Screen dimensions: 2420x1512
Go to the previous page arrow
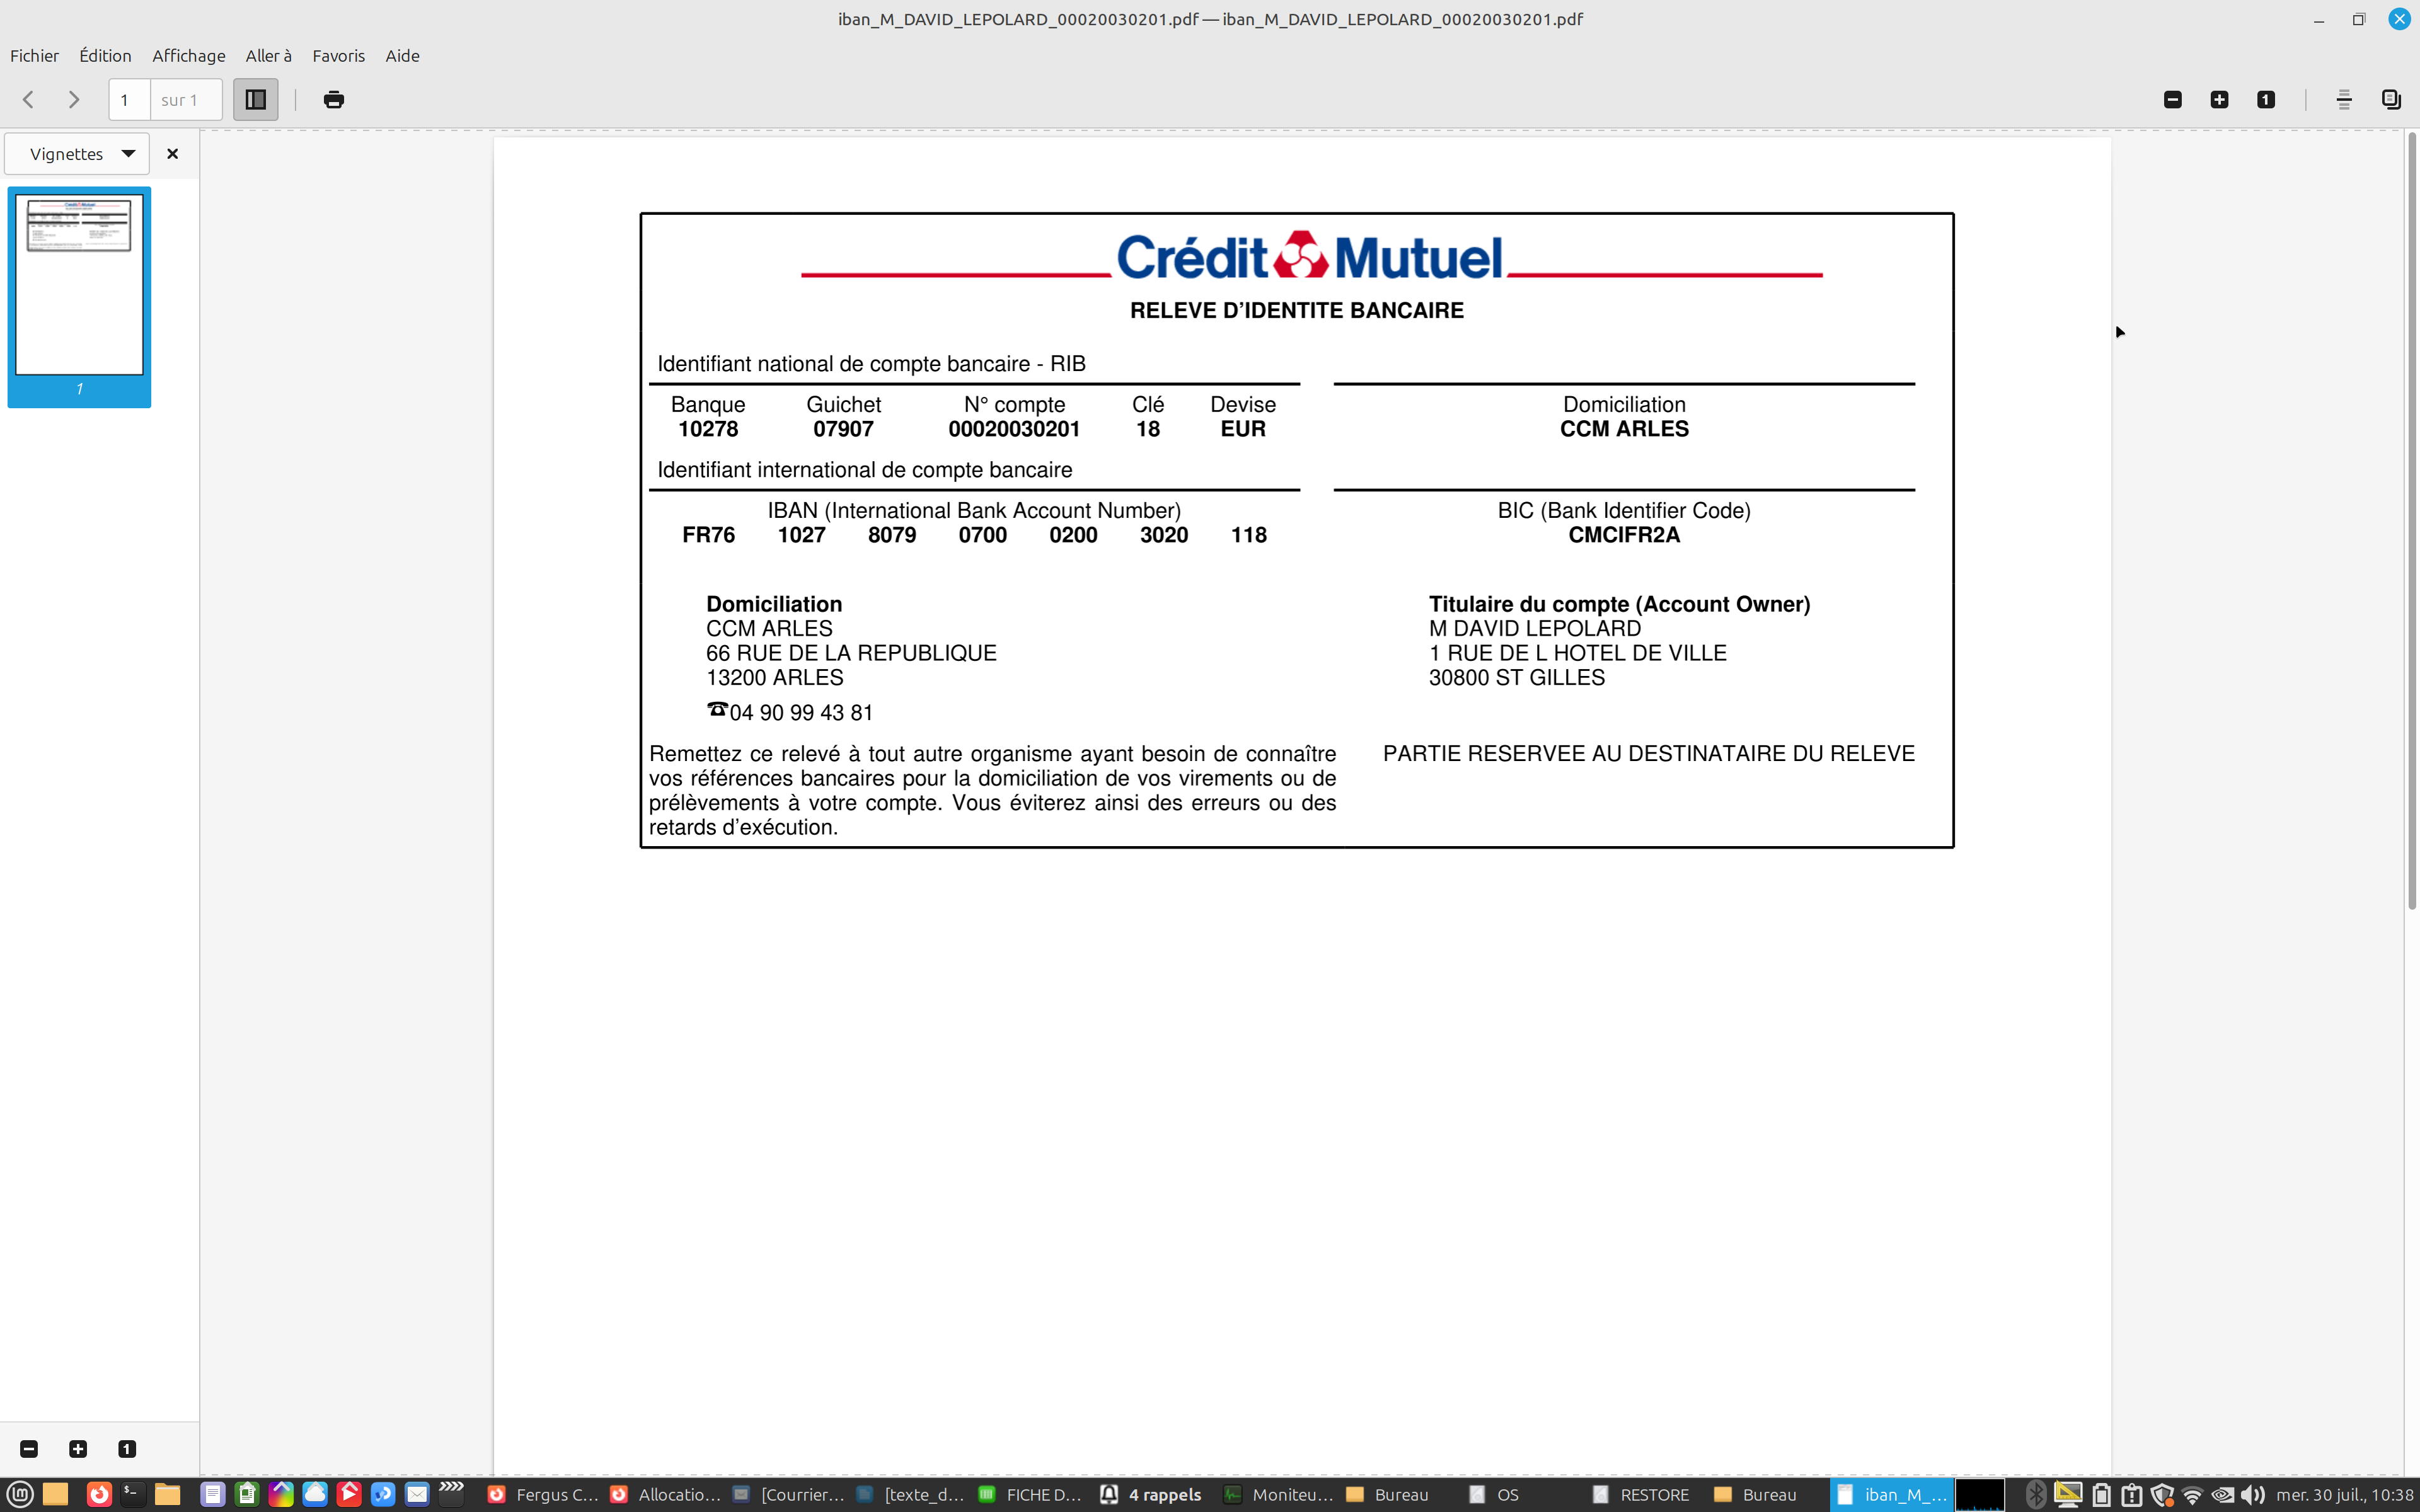(x=28, y=99)
